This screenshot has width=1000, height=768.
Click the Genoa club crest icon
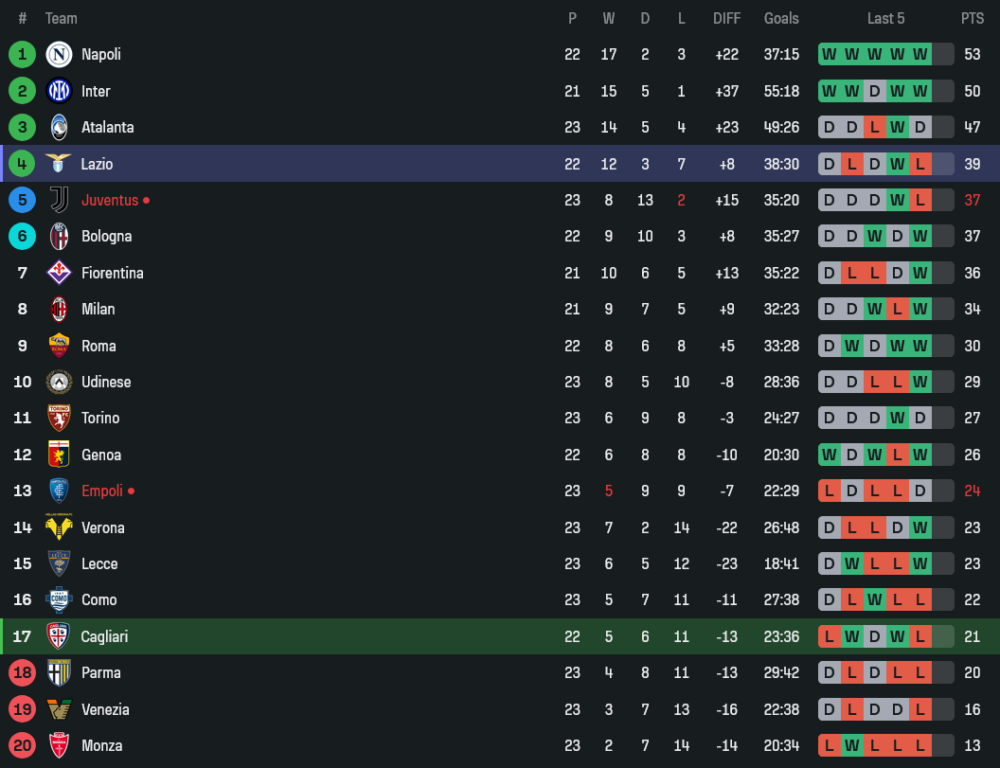coord(59,455)
